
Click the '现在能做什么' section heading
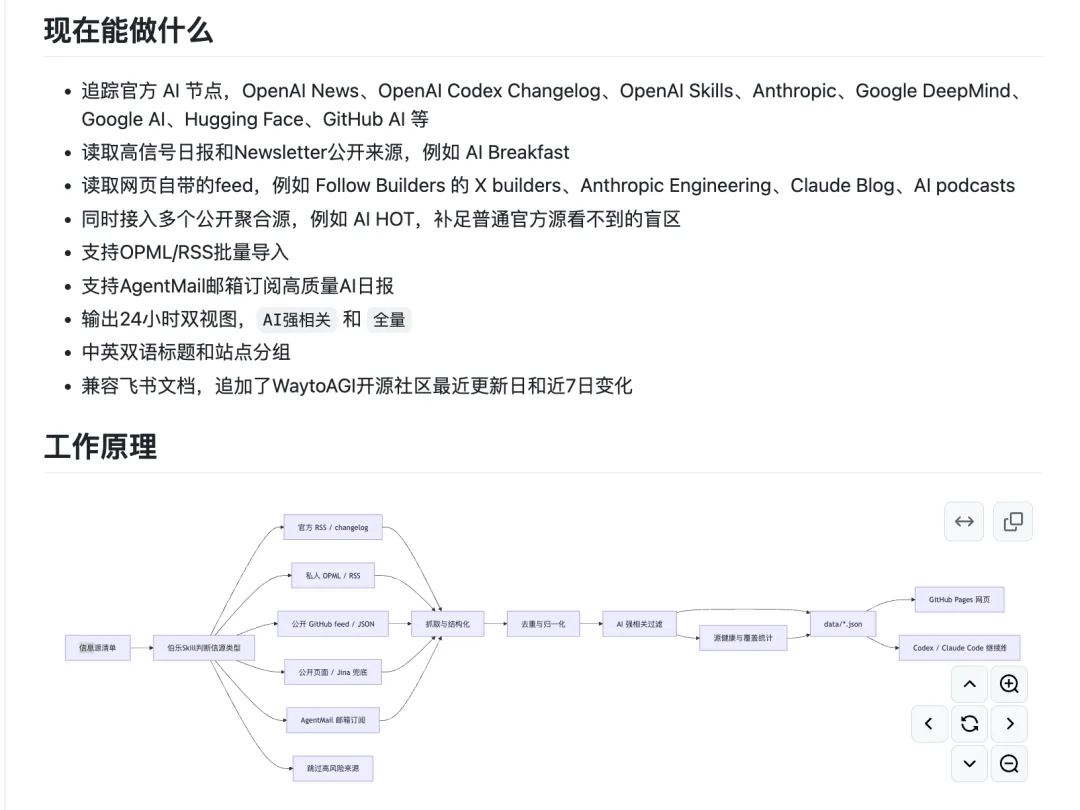point(129,31)
